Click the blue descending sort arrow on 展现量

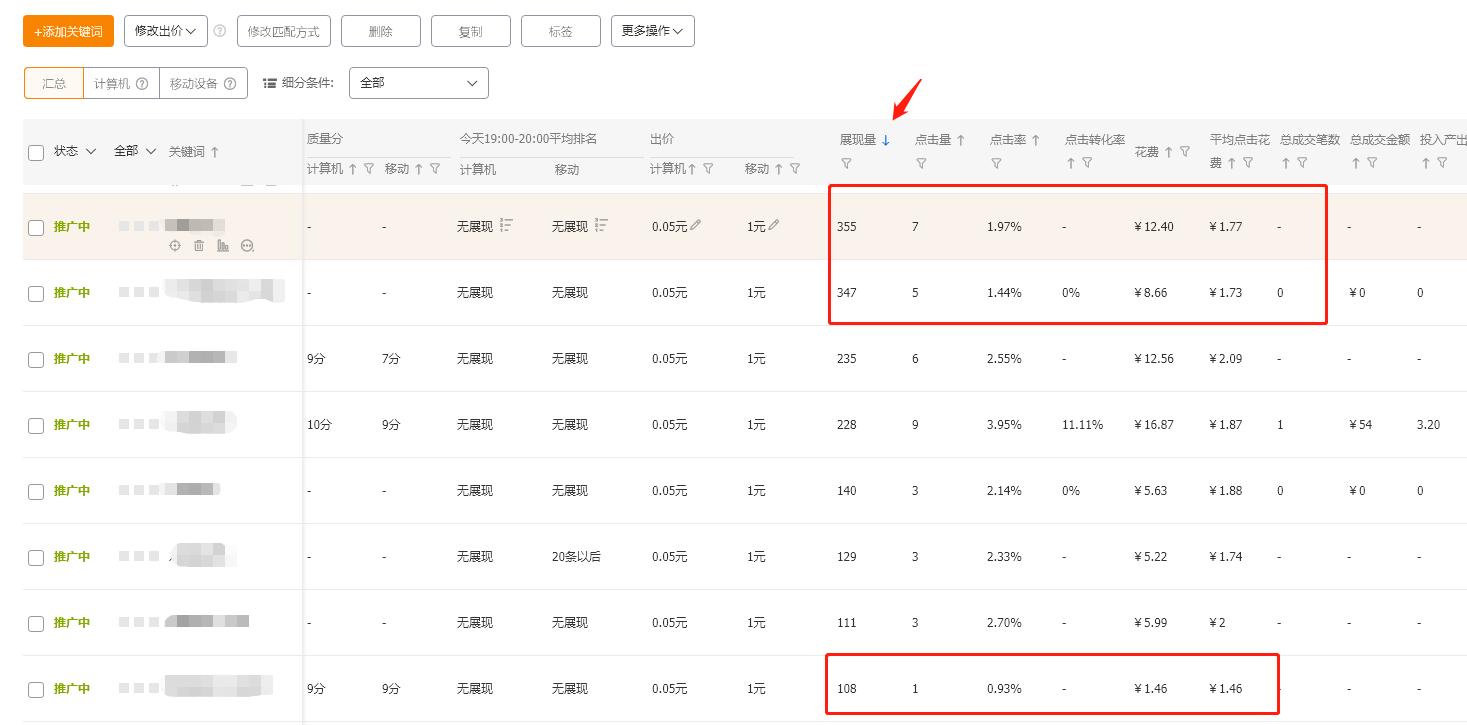pyautogui.click(x=886, y=140)
